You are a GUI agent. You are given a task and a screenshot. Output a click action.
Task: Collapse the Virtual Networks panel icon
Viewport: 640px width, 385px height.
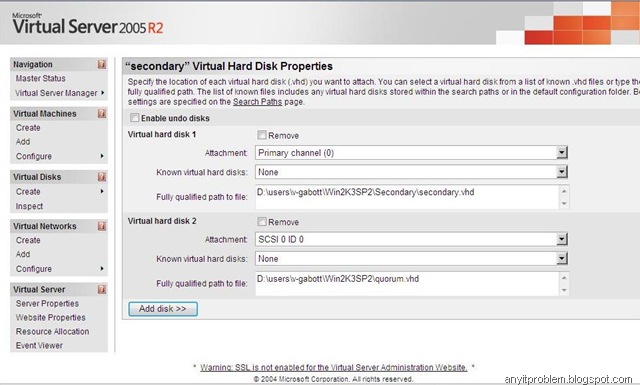102,226
